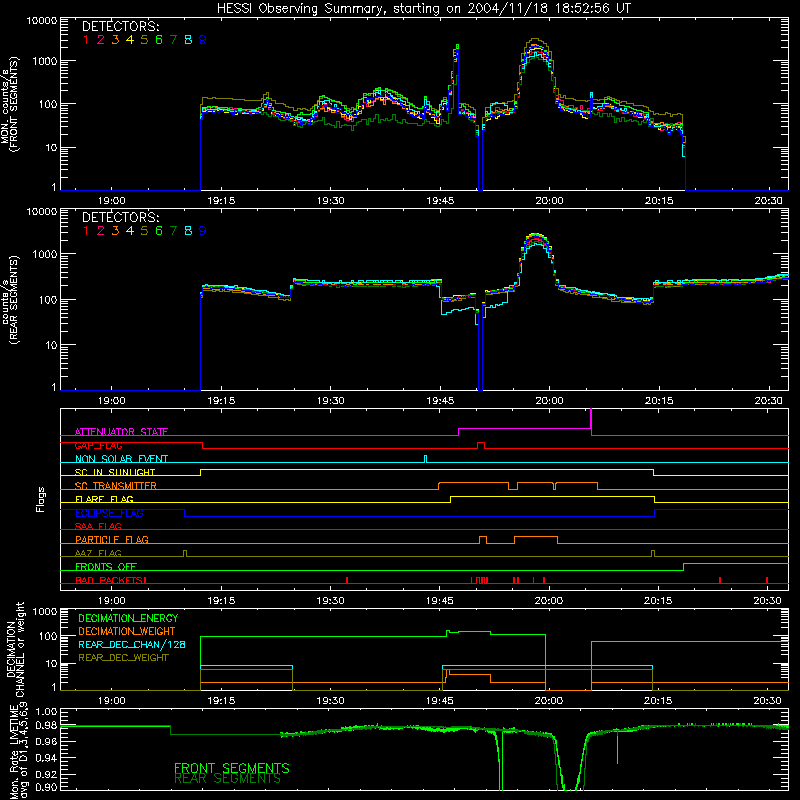The width and height of the screenshot is (800, 800).
Task: Click the REAR_DEC_CHAN/128 legend entry
Action: 132,644
